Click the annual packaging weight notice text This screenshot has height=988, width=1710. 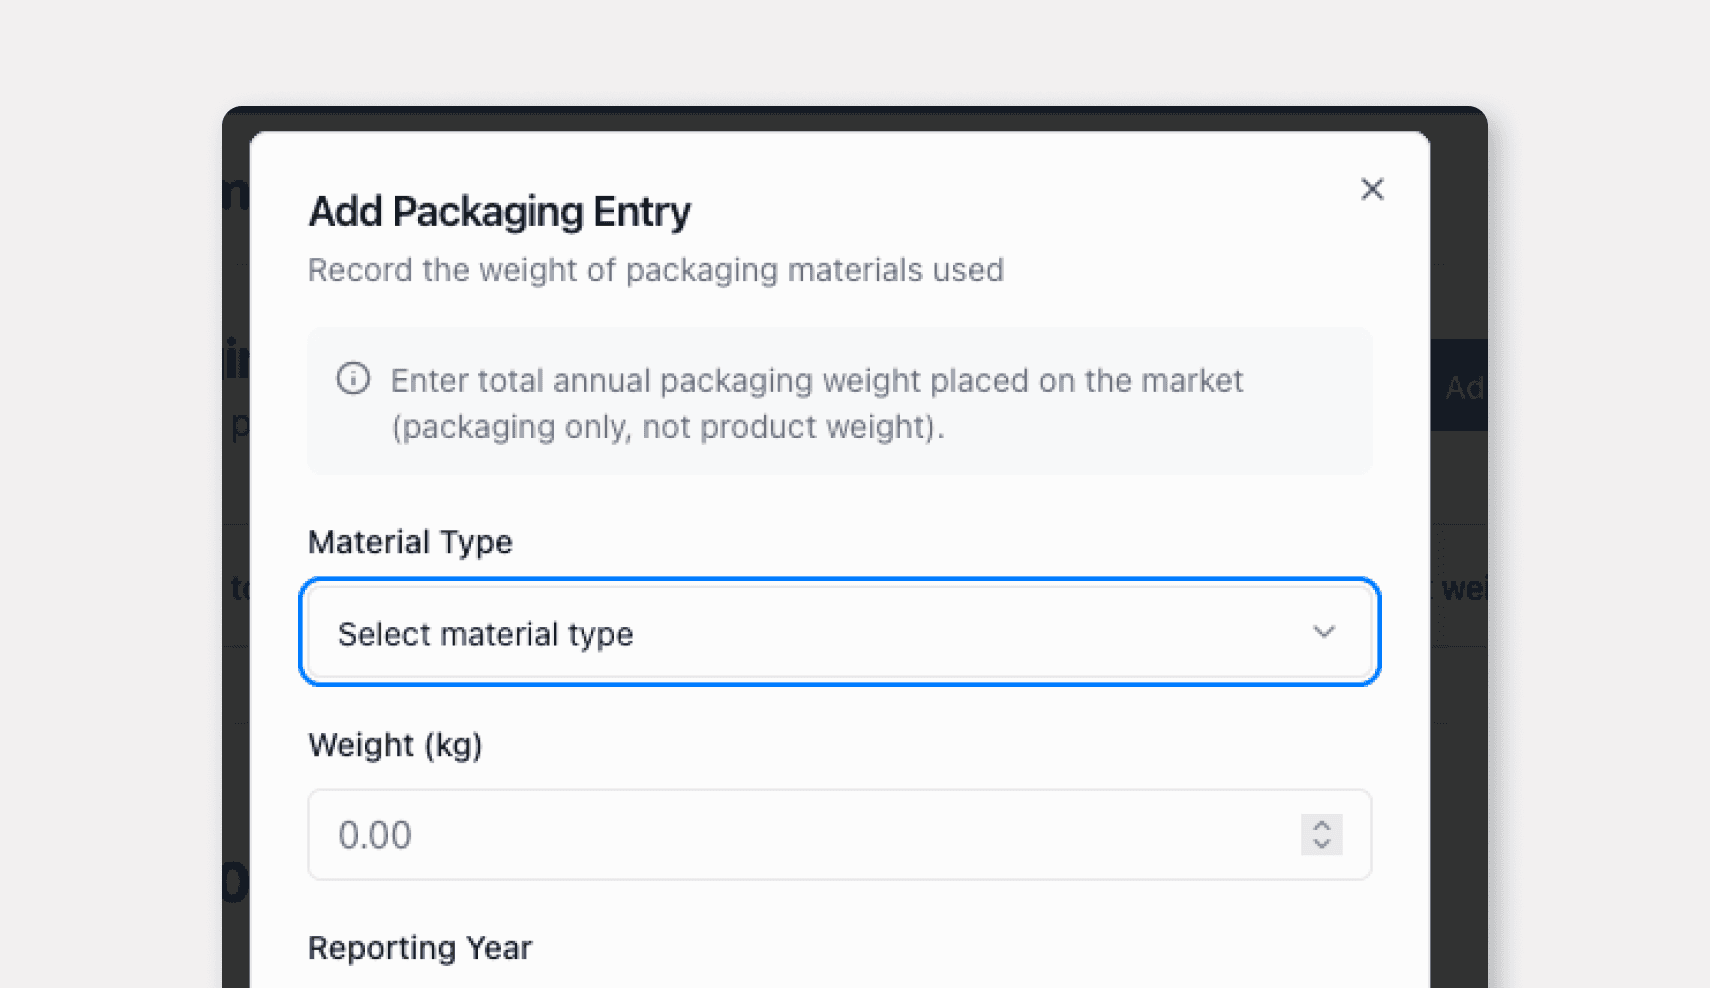pyautogui.click(x=816, y=381)
